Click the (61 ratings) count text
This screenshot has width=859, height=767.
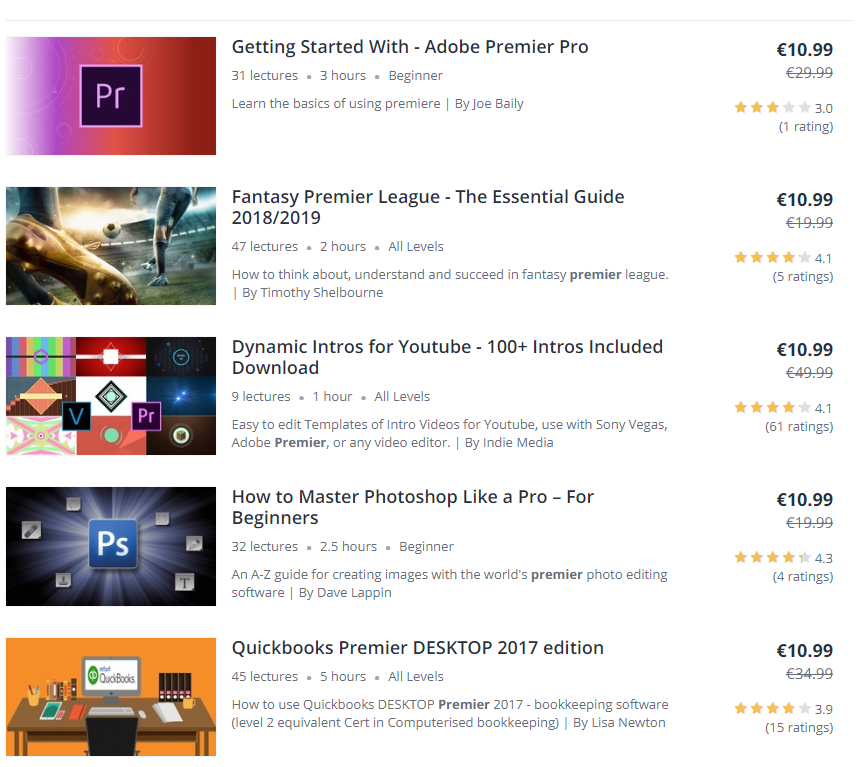[799, 427]
